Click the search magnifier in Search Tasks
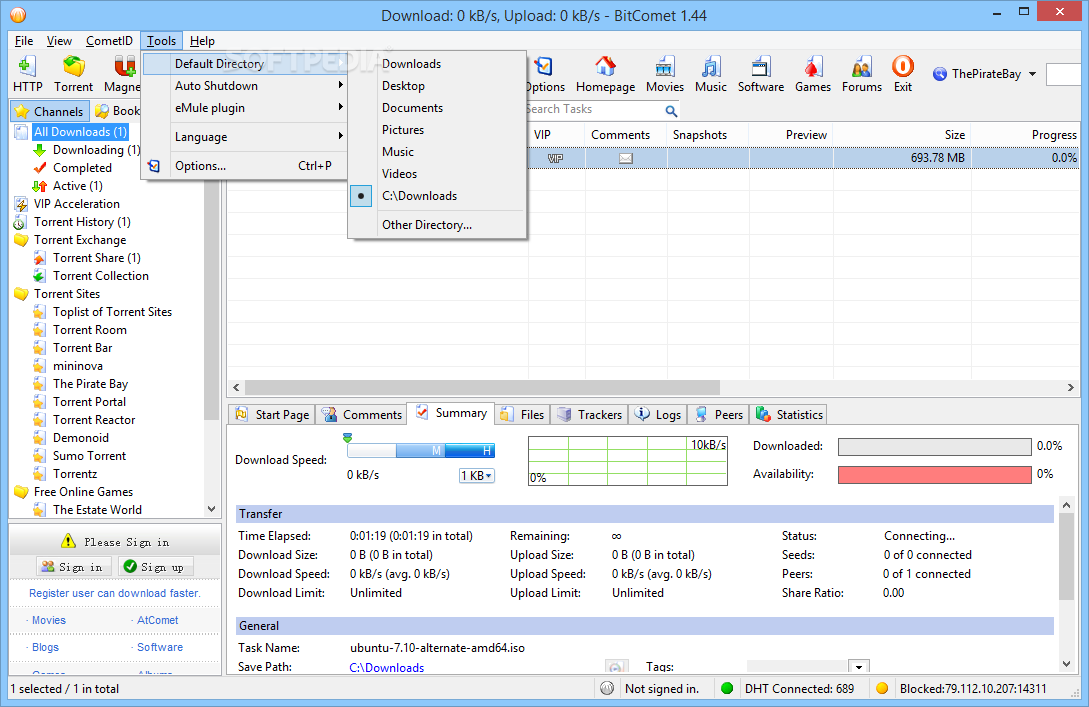Screen dimensions: 1089x707 (671, 110)
